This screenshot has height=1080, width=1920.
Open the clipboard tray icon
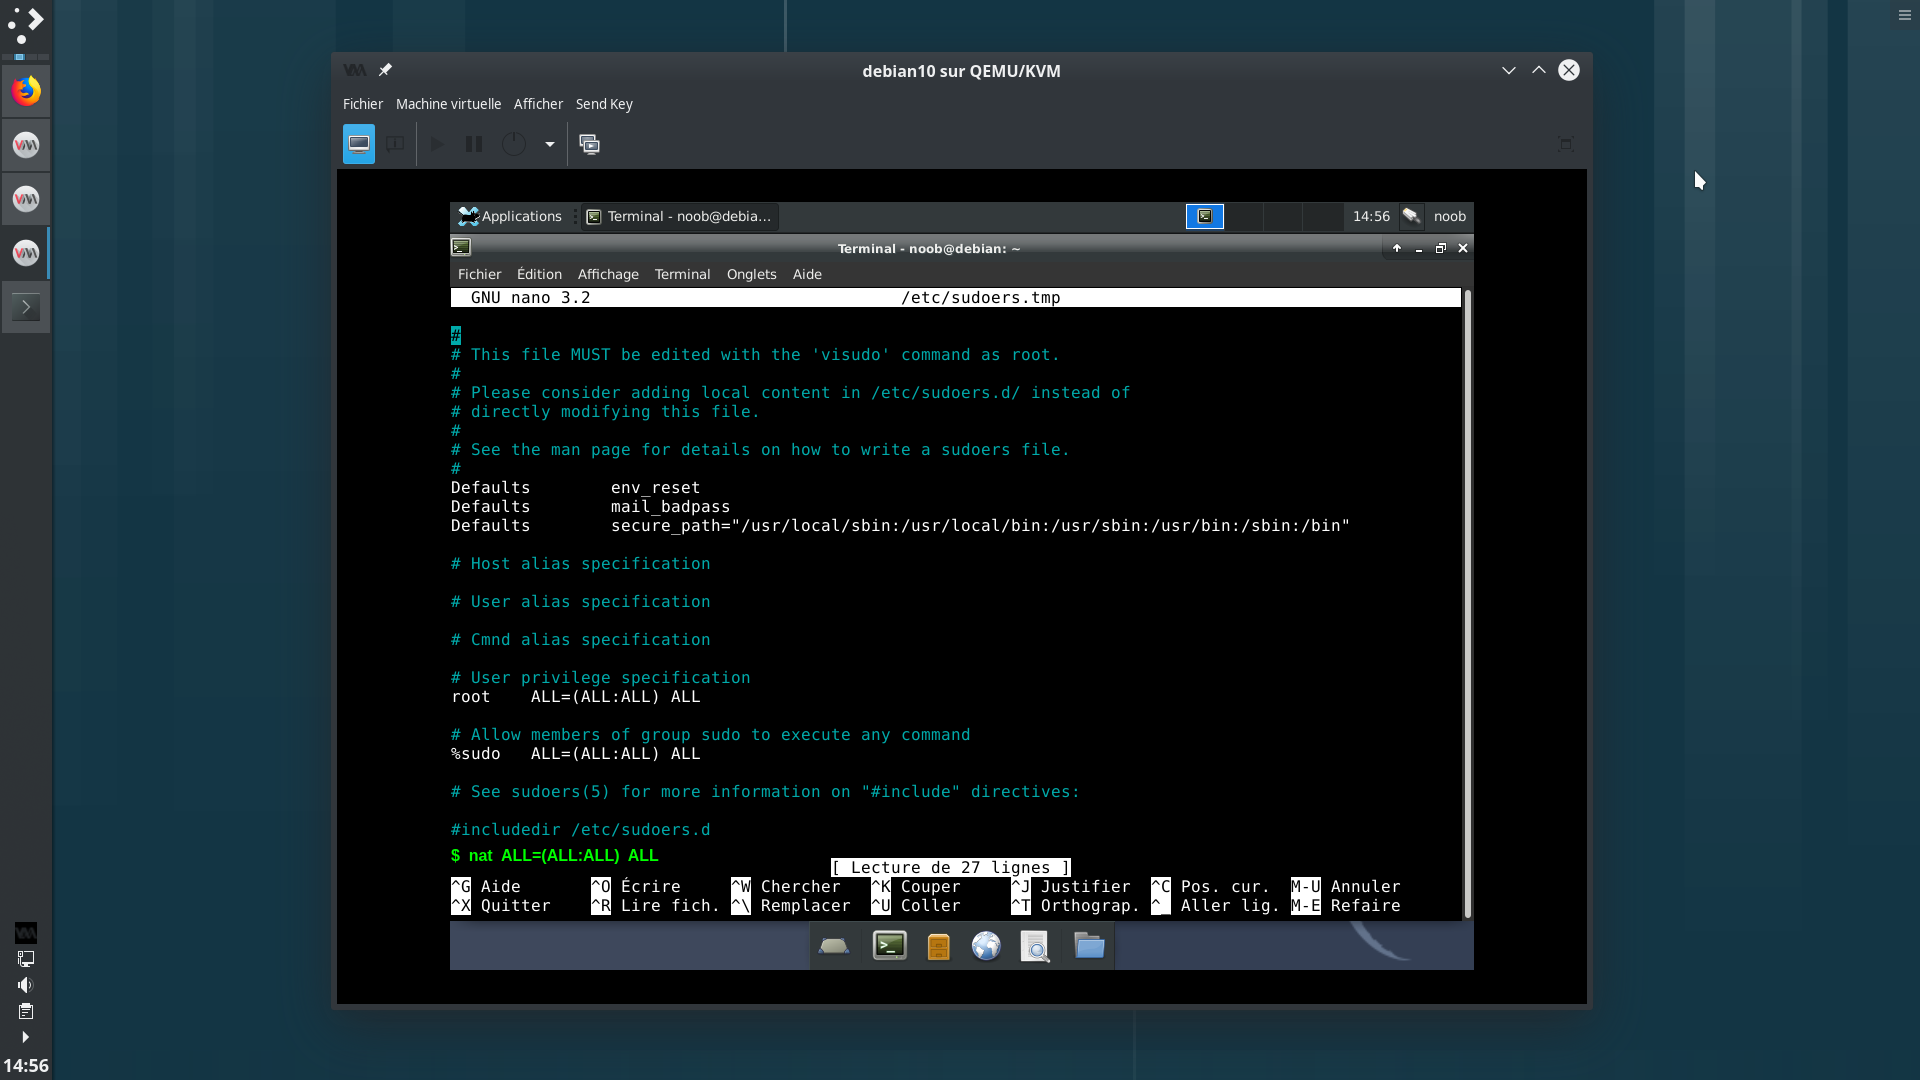pyautogui.click(x=26, y=1011)
